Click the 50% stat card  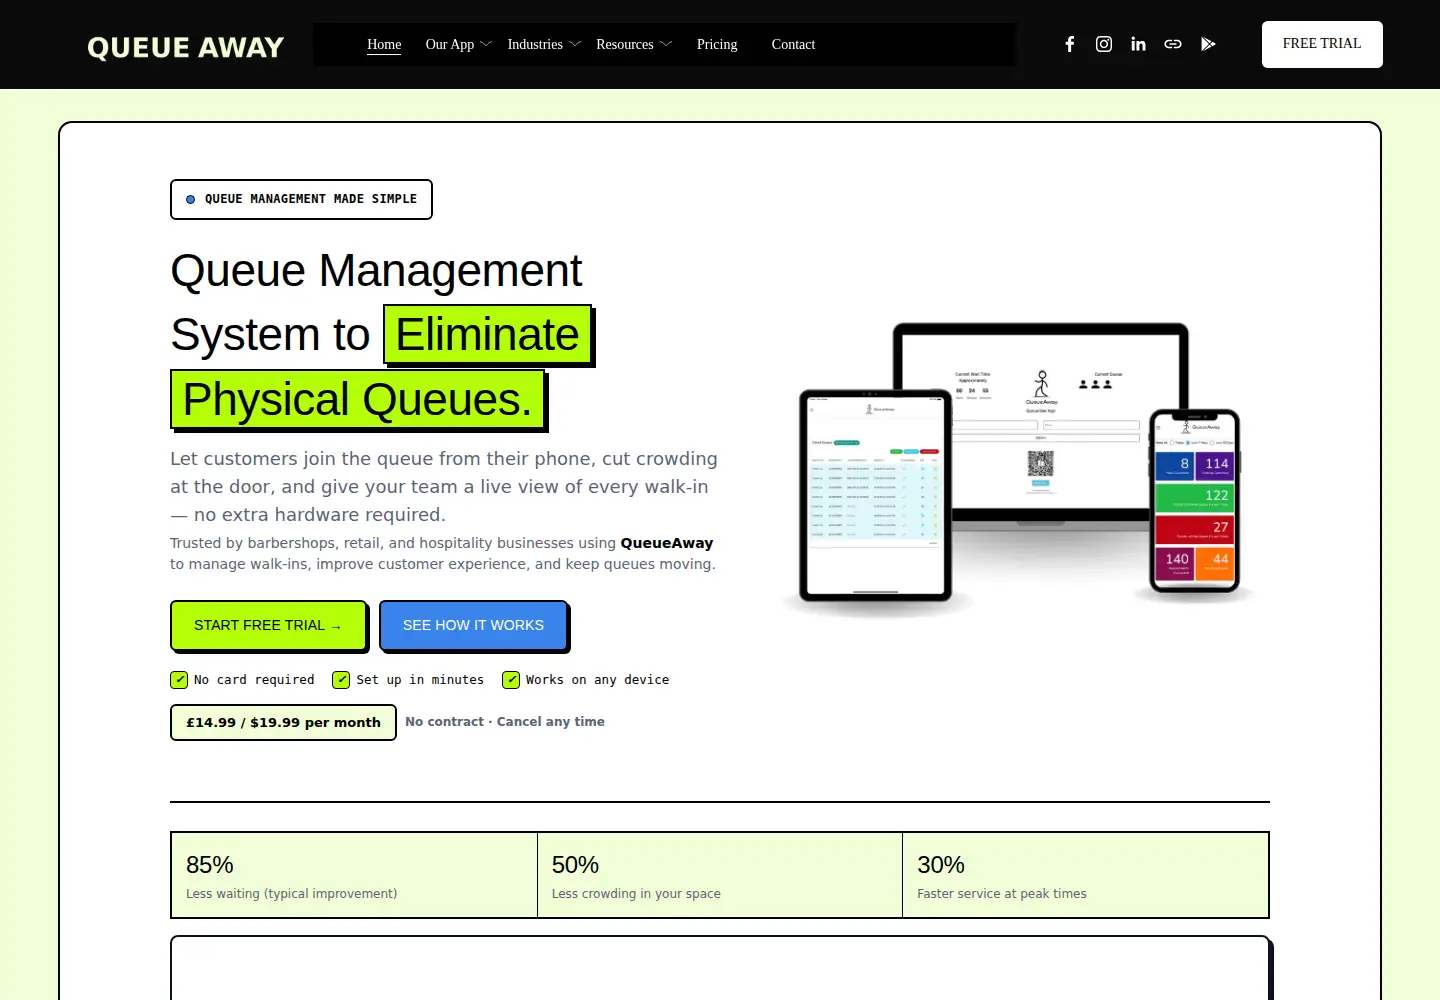click(x=720, y=875)
